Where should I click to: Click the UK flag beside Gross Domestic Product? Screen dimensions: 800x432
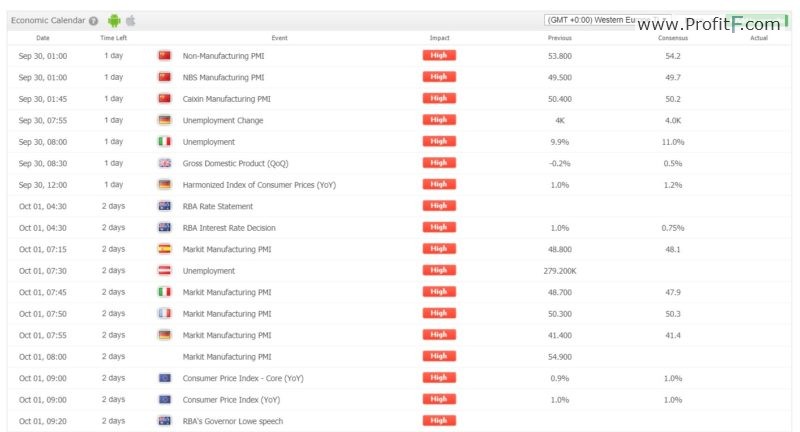164,163
